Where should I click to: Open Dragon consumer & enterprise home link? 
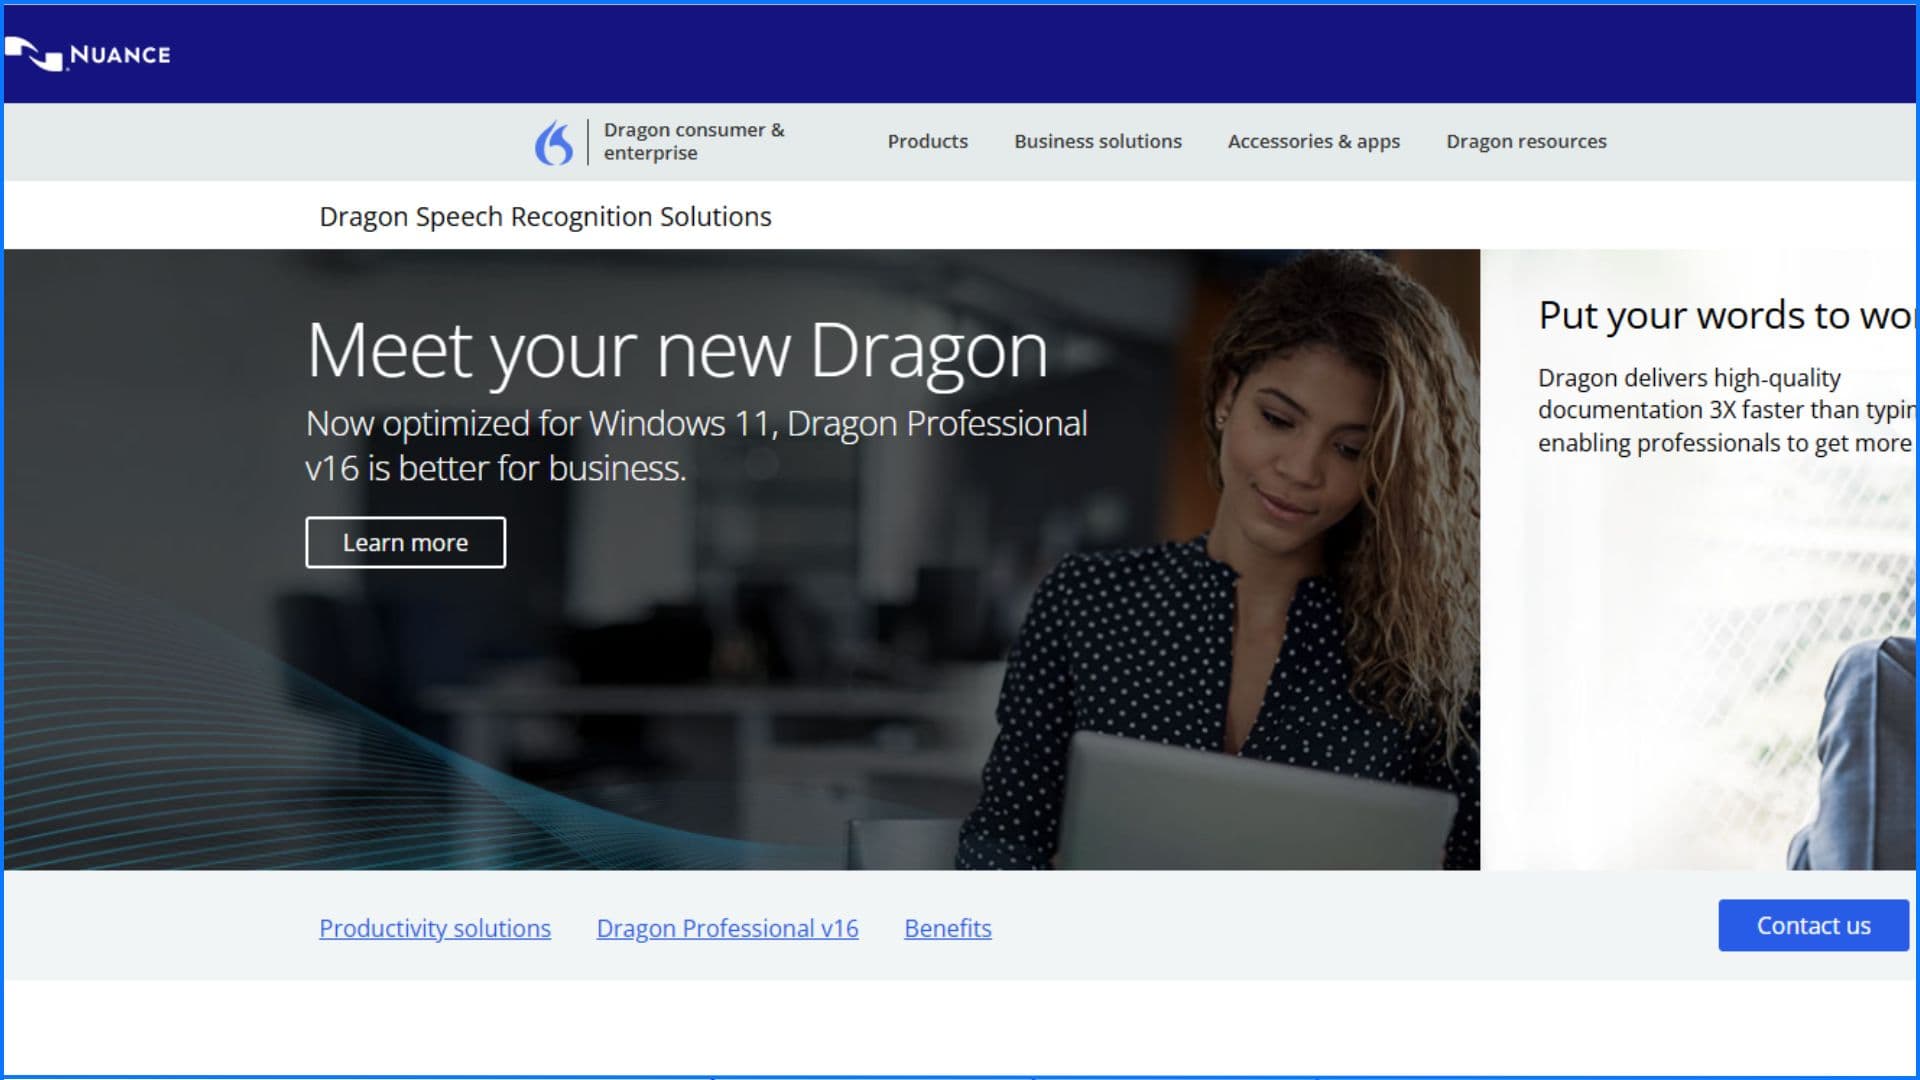click(693, 141)
